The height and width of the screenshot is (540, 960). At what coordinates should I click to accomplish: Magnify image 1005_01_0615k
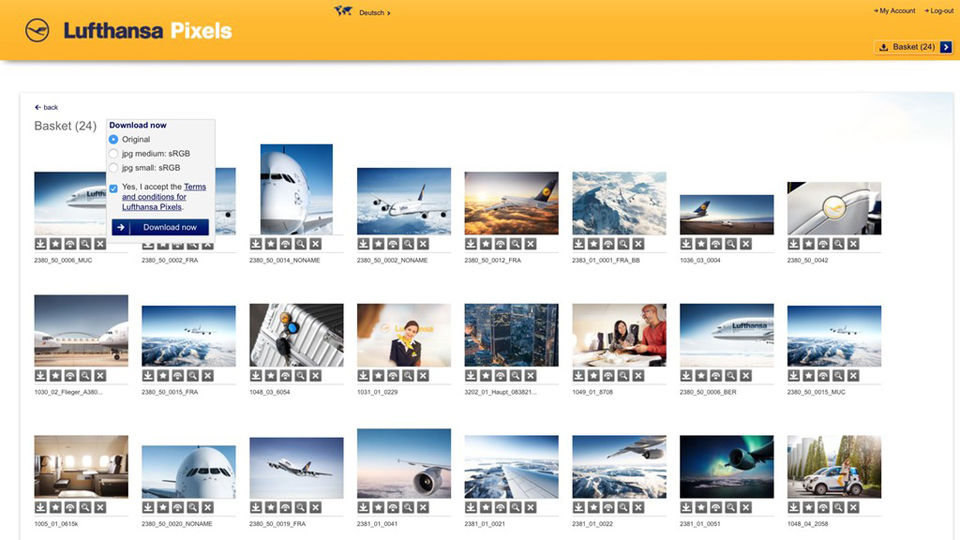tap(85, 507)
